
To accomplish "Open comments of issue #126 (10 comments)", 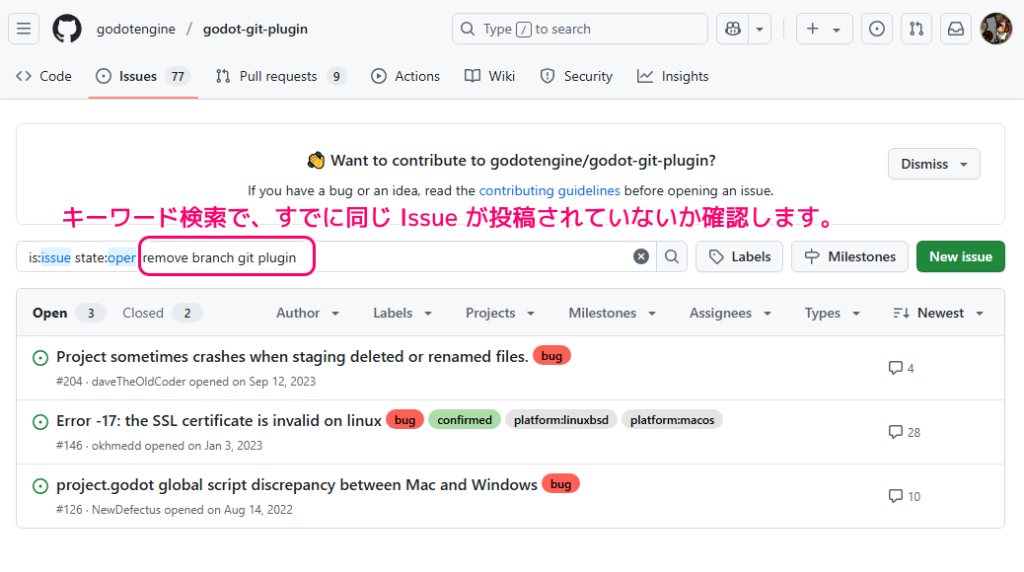I will pos(904,496).
